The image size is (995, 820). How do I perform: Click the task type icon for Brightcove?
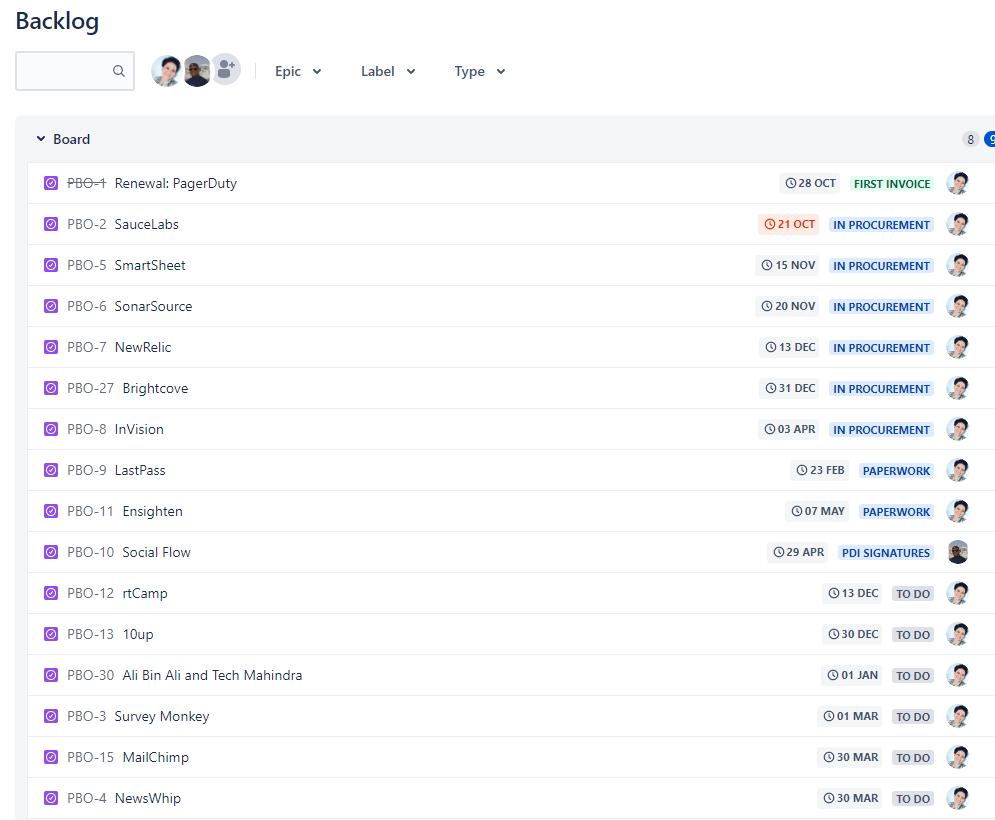pos(51,388)
